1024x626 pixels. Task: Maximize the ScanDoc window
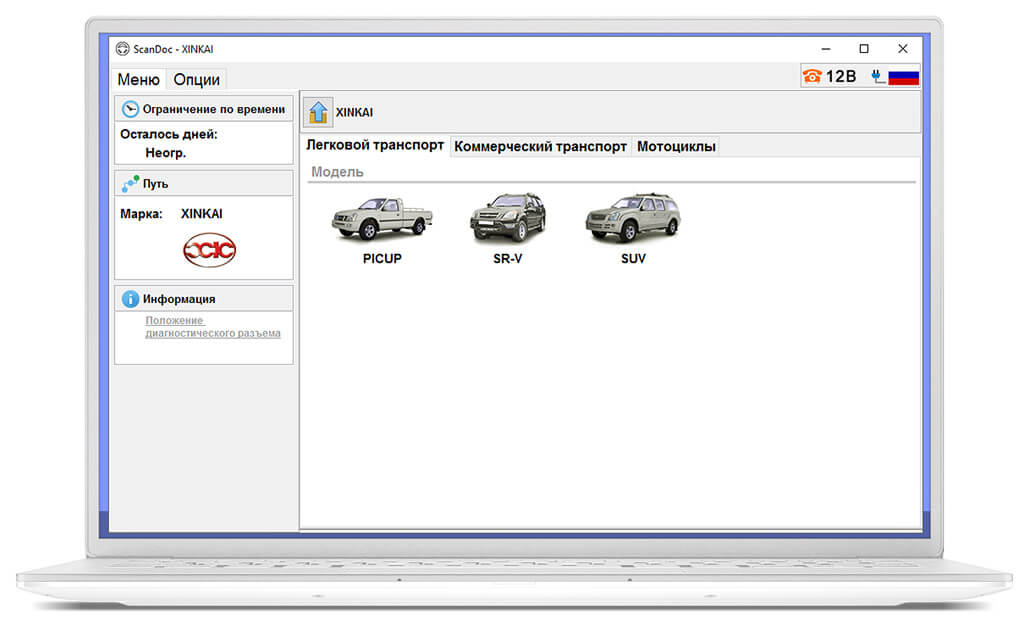point(864,49)
